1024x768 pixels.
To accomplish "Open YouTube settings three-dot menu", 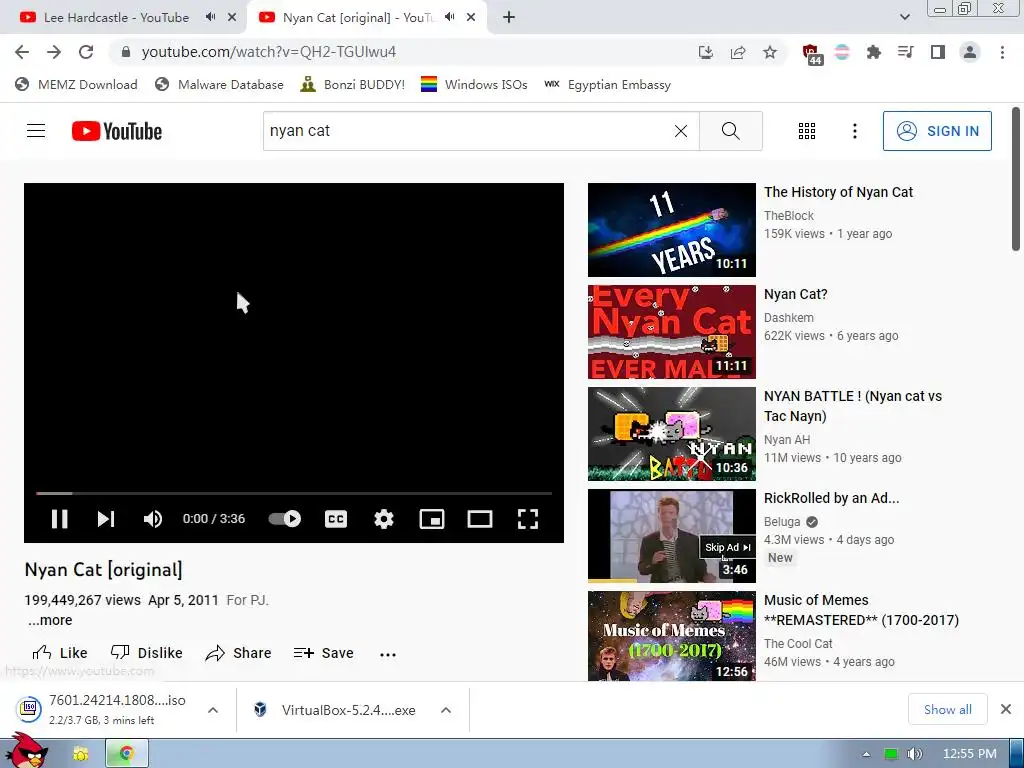I will point(855,131).
